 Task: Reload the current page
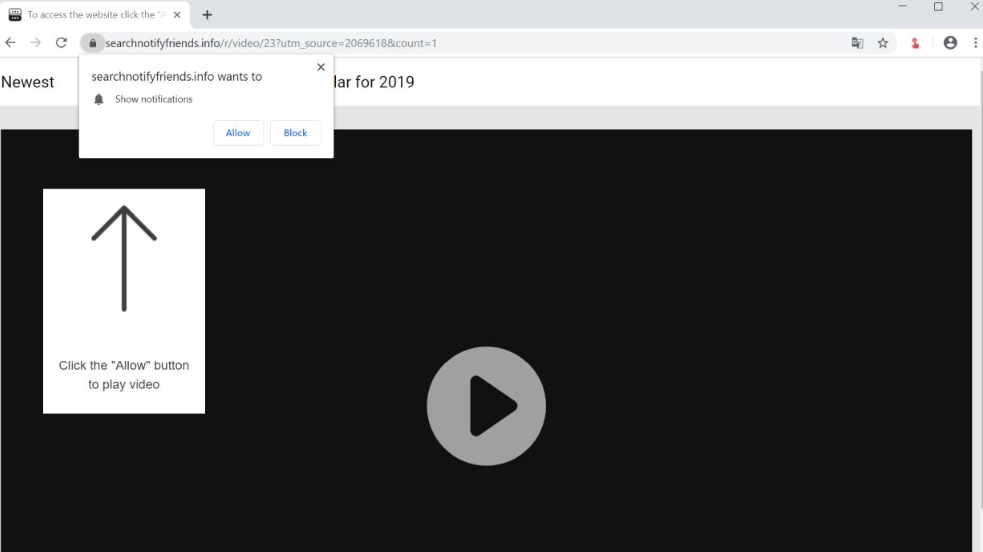click(x=61, y=43)
